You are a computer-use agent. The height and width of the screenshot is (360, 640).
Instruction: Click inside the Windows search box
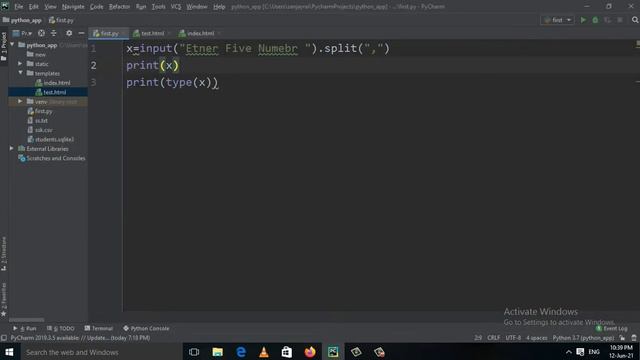click(x=100, y=352)
